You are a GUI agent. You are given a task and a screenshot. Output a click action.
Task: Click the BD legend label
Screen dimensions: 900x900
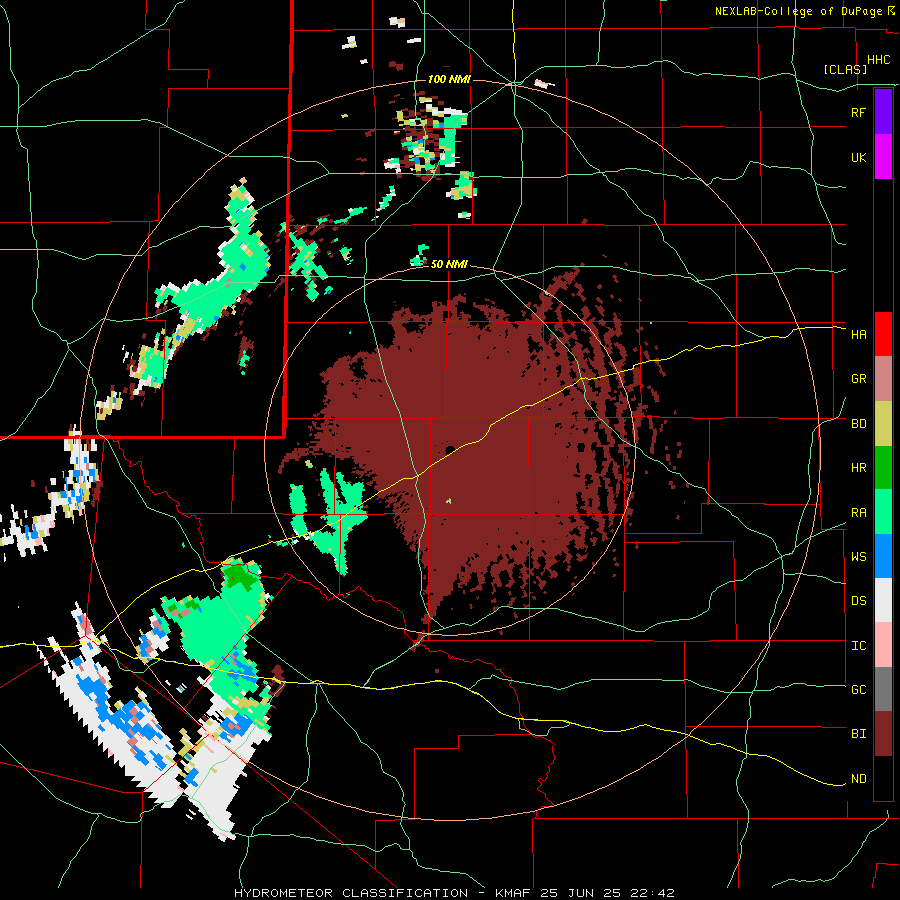point(858,424)
